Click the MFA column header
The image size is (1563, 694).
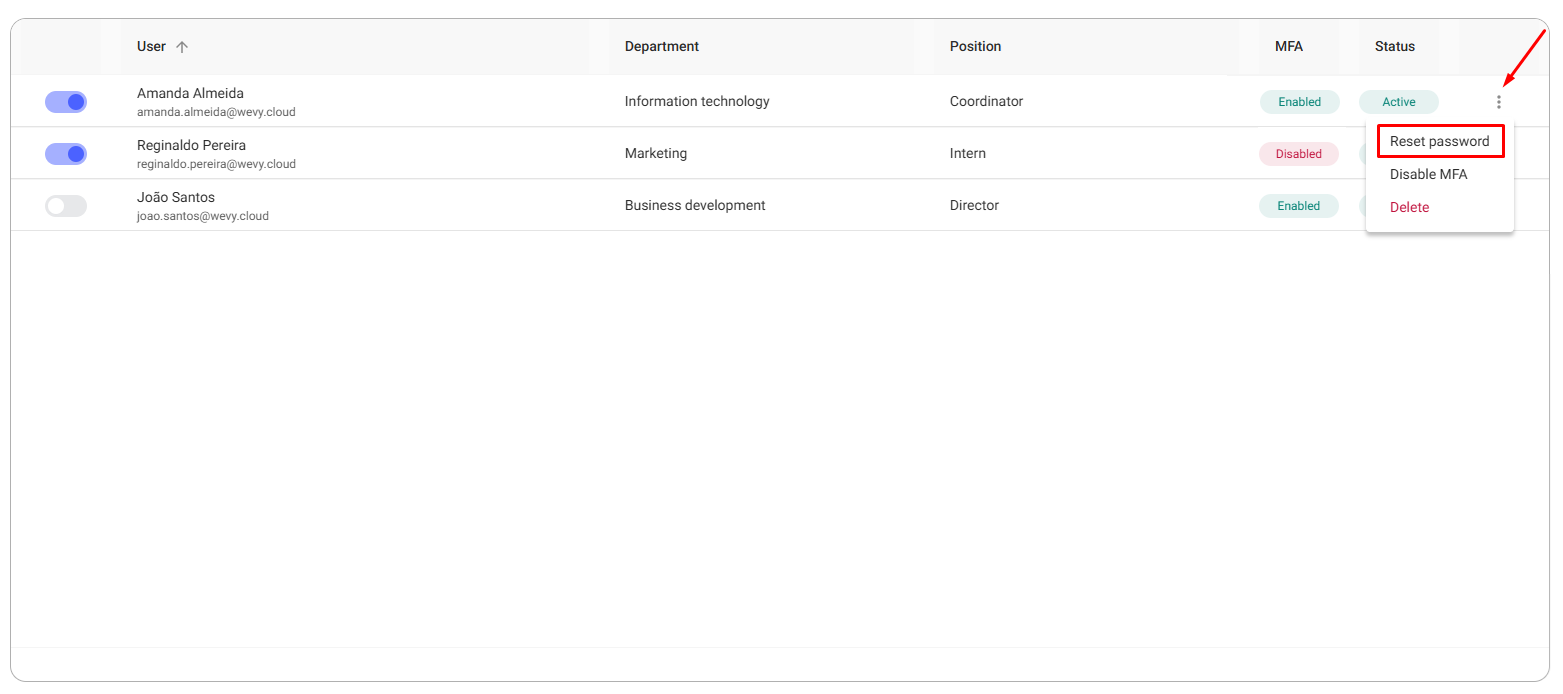[x=1289, y=47]
